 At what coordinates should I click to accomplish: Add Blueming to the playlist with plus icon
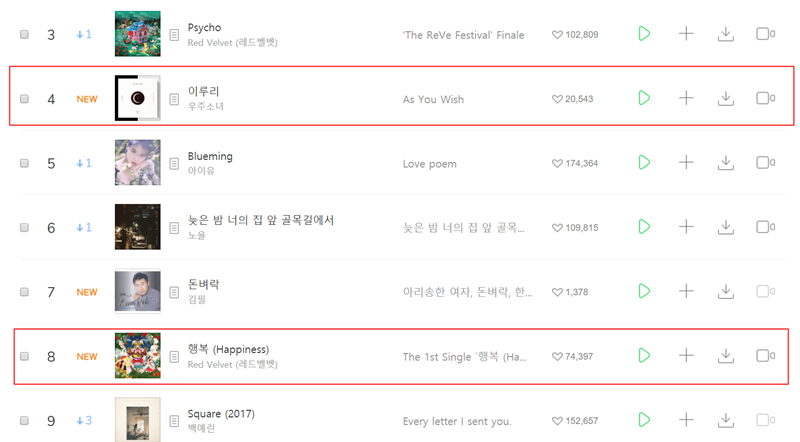[x=686, y=162]
